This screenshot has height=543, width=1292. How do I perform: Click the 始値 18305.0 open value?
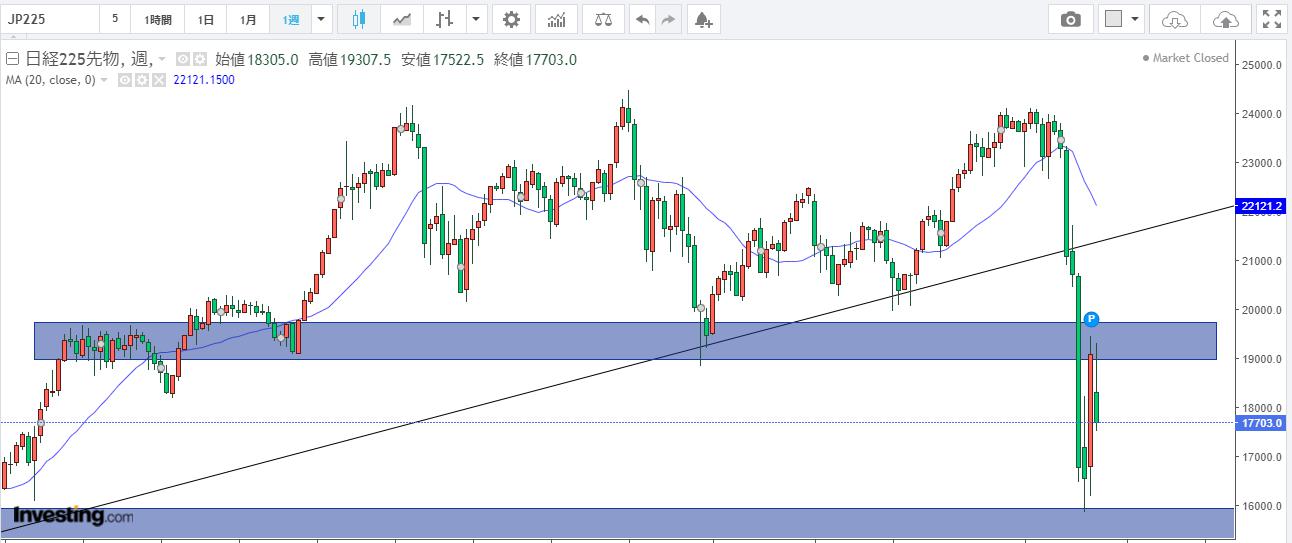[257, 60]
